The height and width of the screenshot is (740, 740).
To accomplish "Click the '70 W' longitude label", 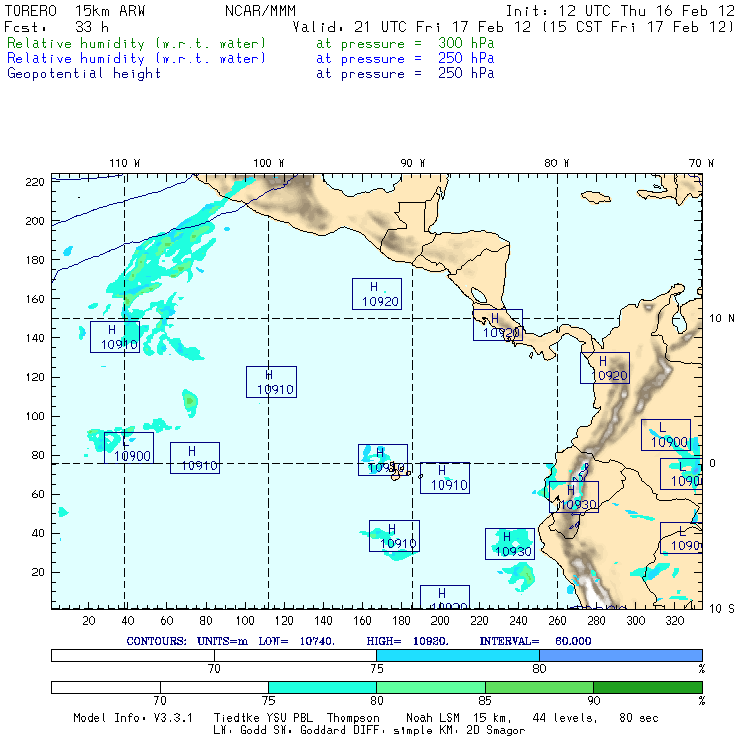I will pos(701,163).
